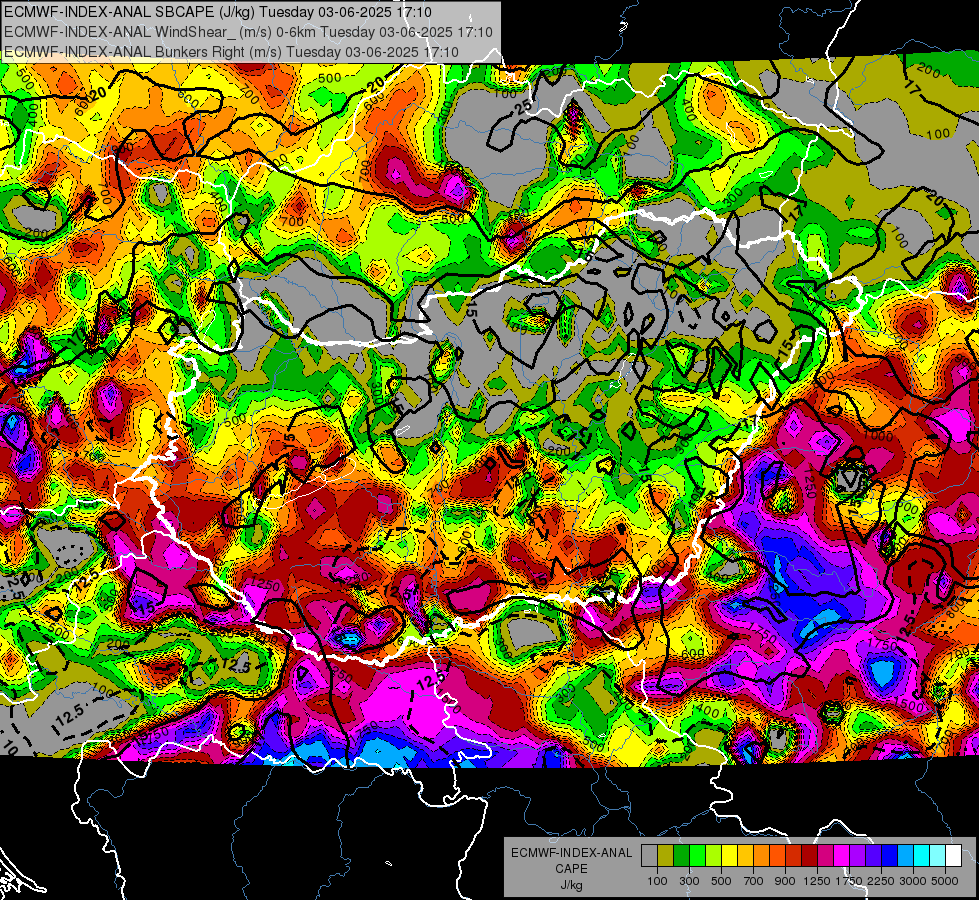Click the 700 legend tick label

(754, 881)
